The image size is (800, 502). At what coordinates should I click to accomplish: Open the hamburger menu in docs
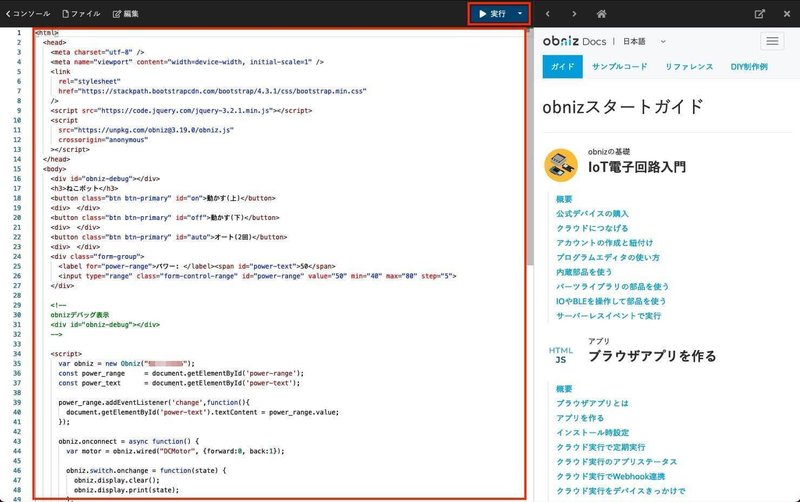coord(772,41)
